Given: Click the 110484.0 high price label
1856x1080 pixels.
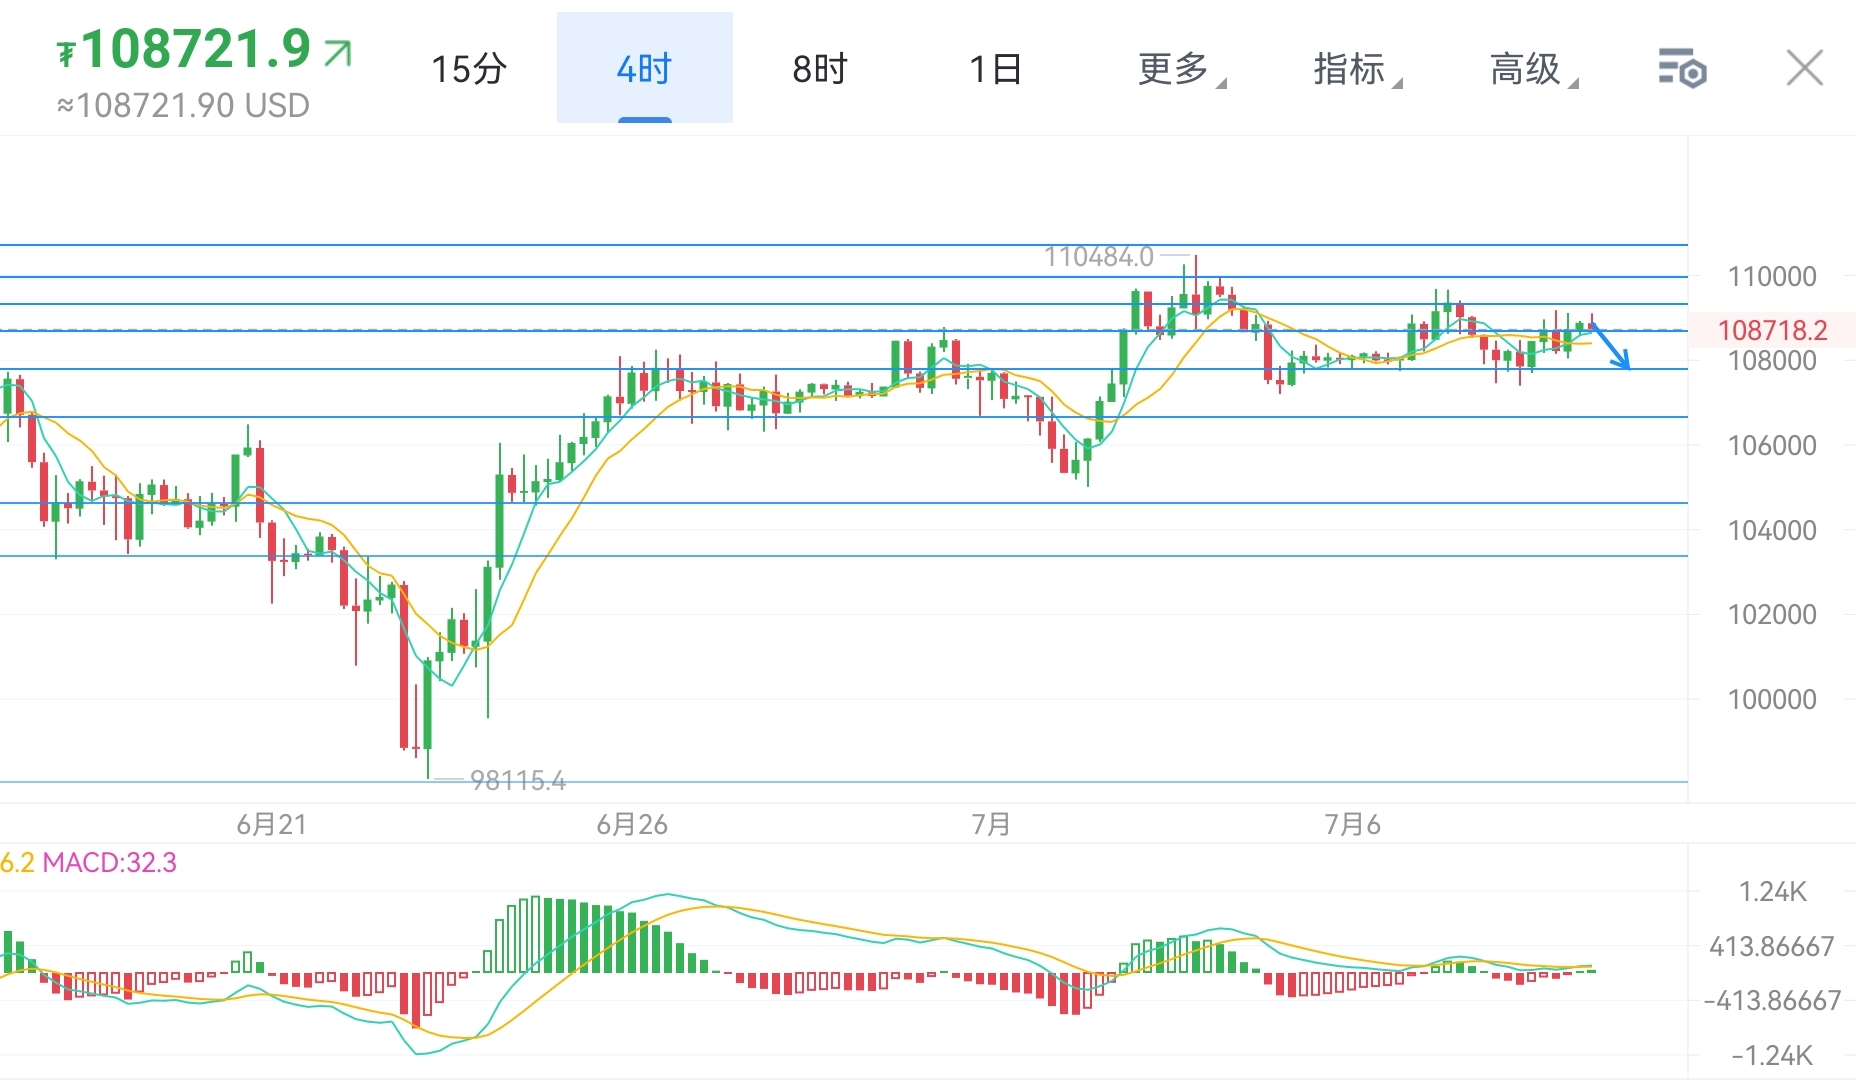Looking at the screenshot, I should point(1098,257).
